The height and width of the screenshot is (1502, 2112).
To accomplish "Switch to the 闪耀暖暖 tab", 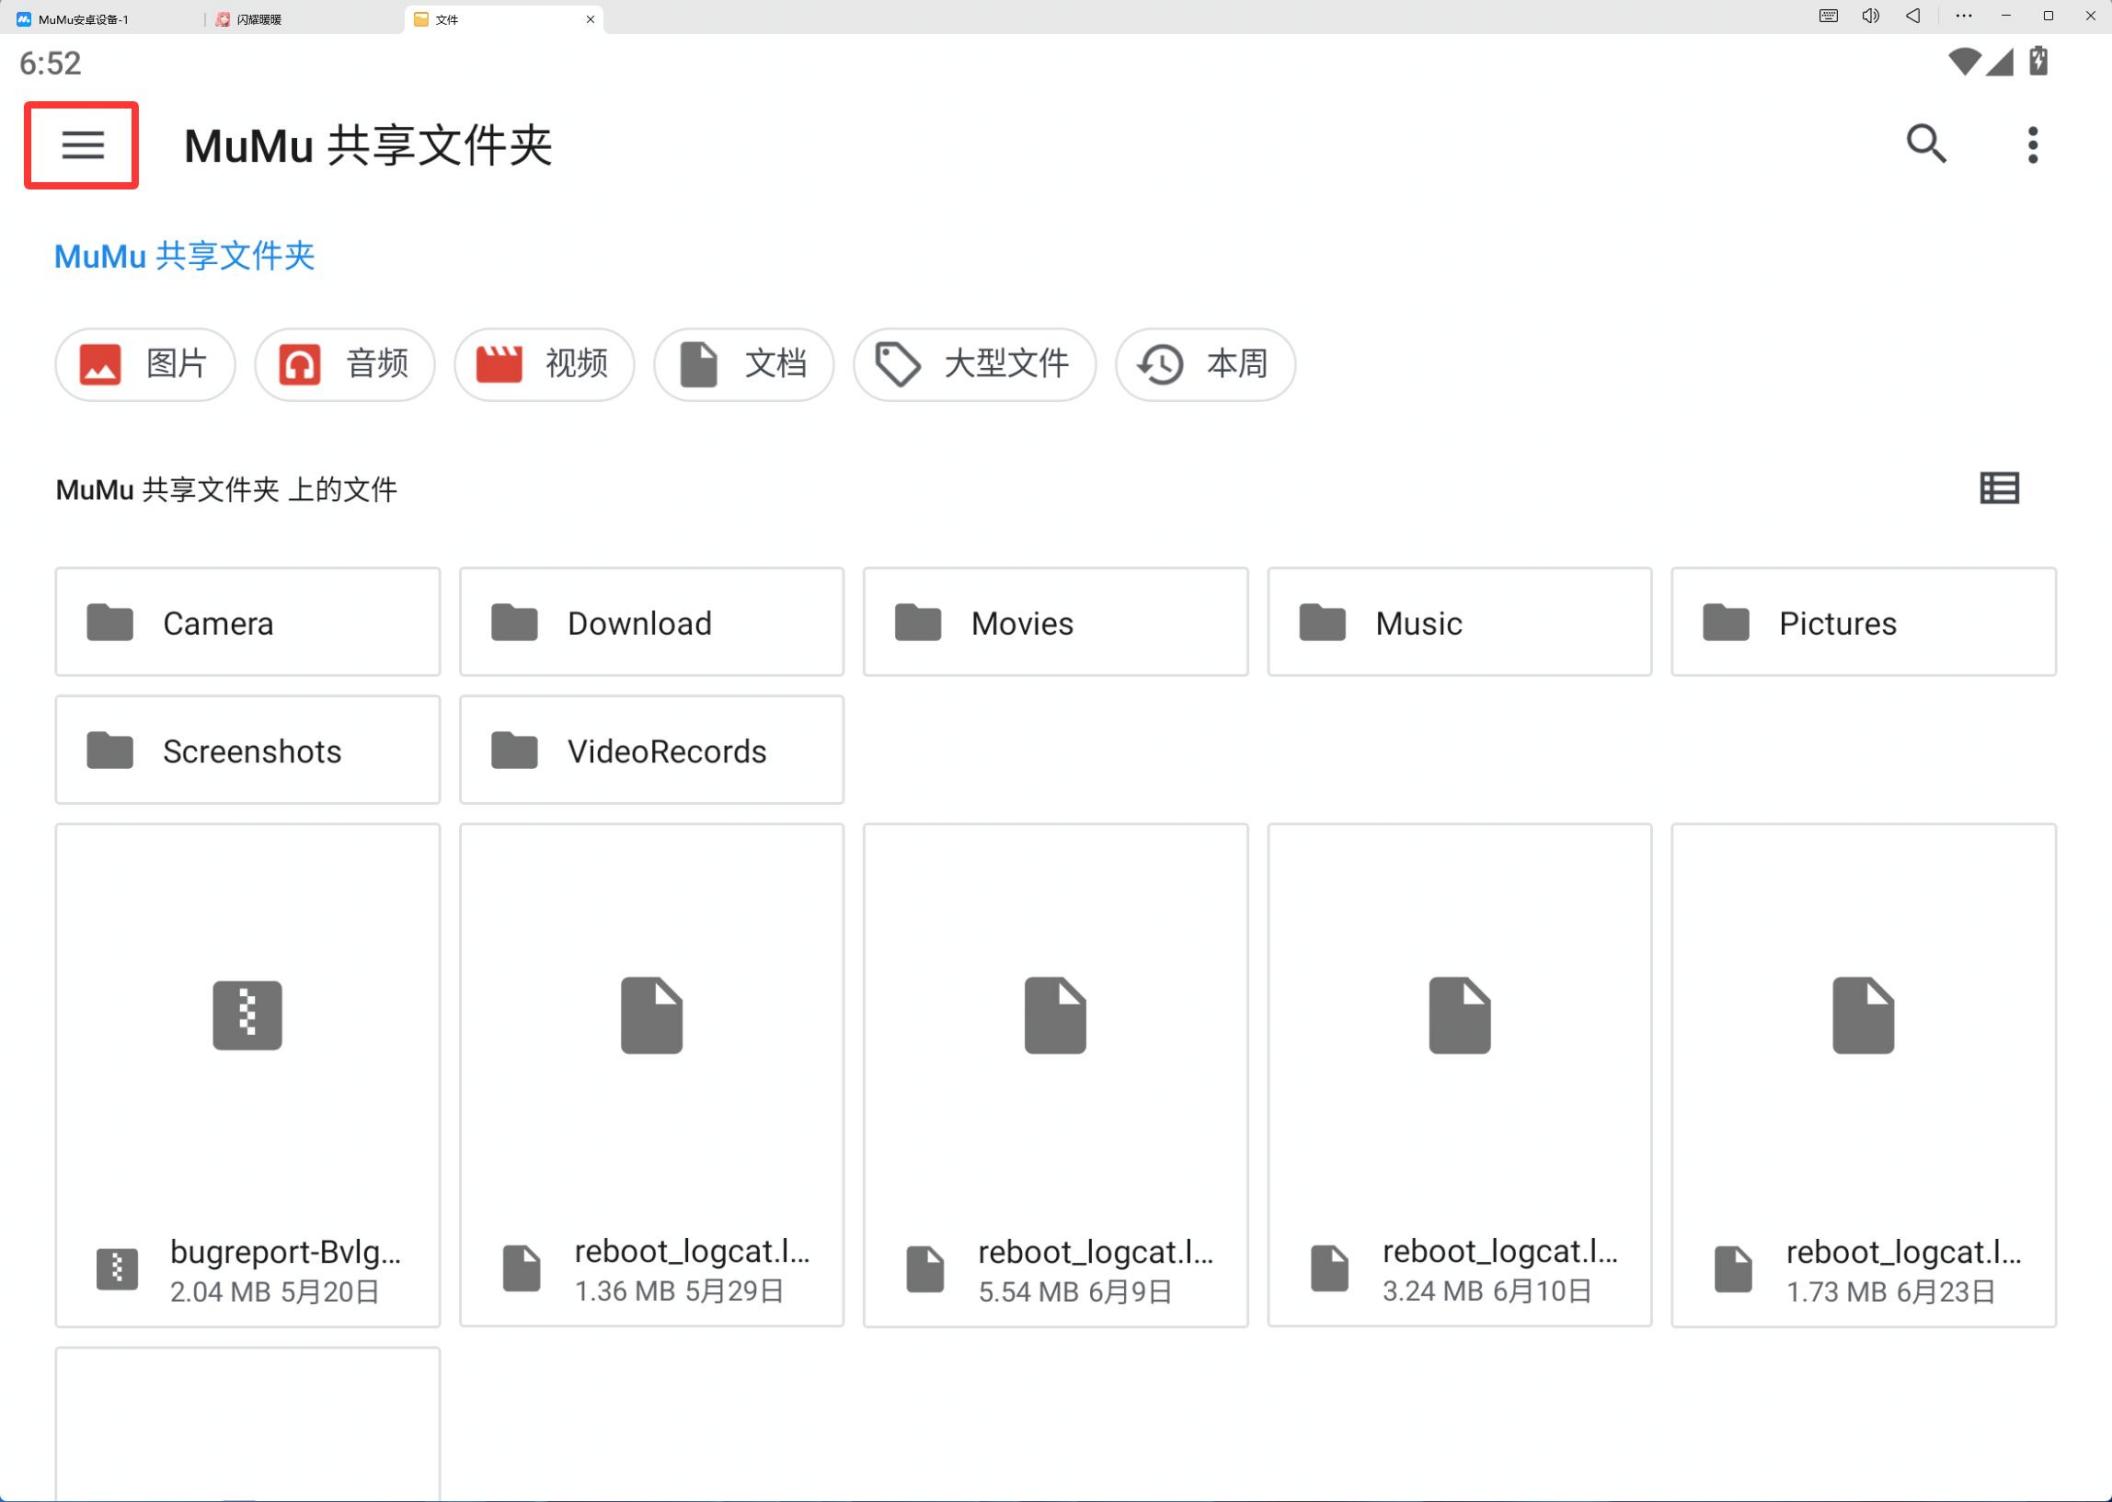I will pos(260,19).
